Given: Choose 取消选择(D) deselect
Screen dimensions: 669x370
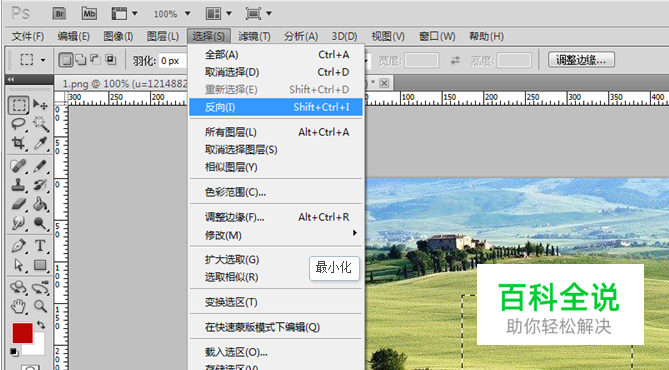Looking at the screenshot, I should tap(276, 72).
